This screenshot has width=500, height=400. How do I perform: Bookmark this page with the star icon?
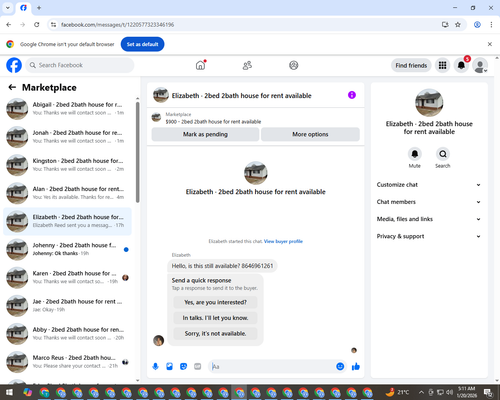(458, 25)
